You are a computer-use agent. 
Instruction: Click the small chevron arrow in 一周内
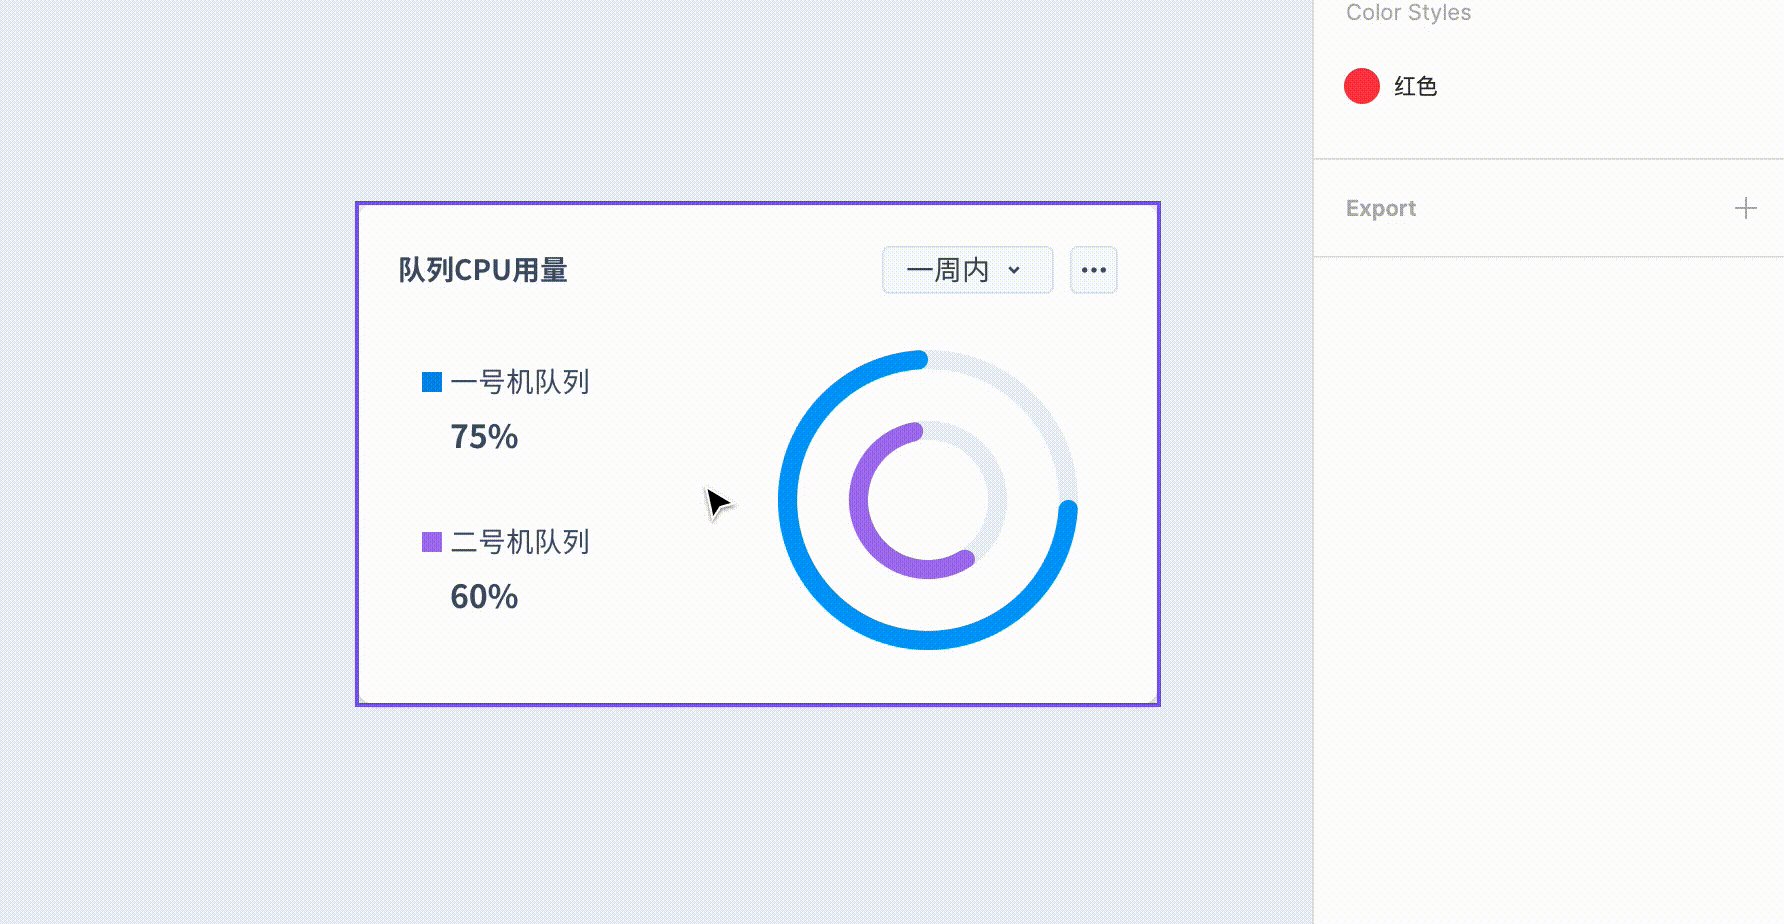click(1014, 270)
